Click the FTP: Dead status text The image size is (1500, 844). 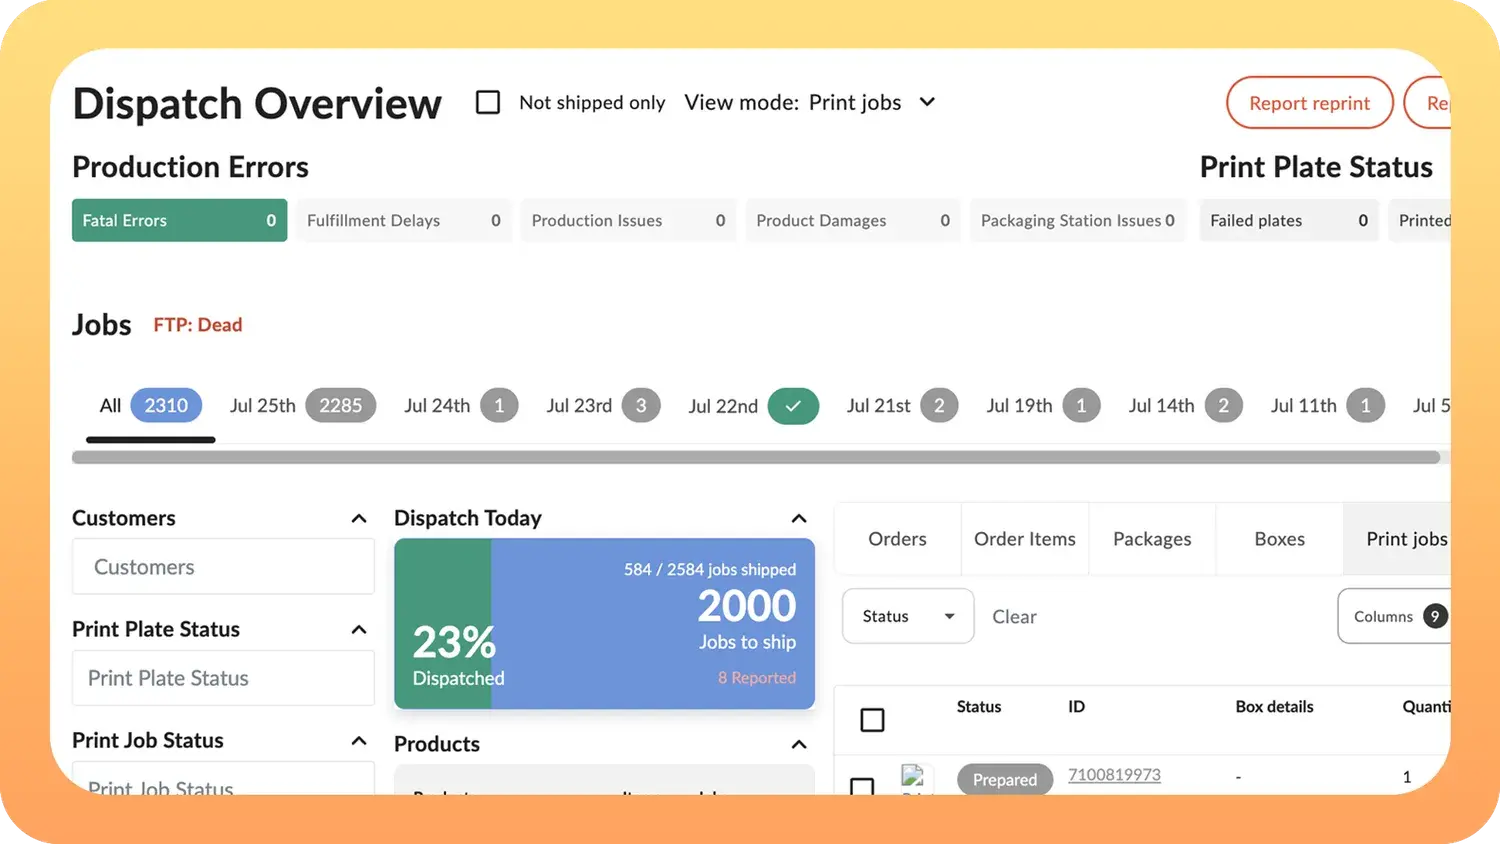coord(198,325)
